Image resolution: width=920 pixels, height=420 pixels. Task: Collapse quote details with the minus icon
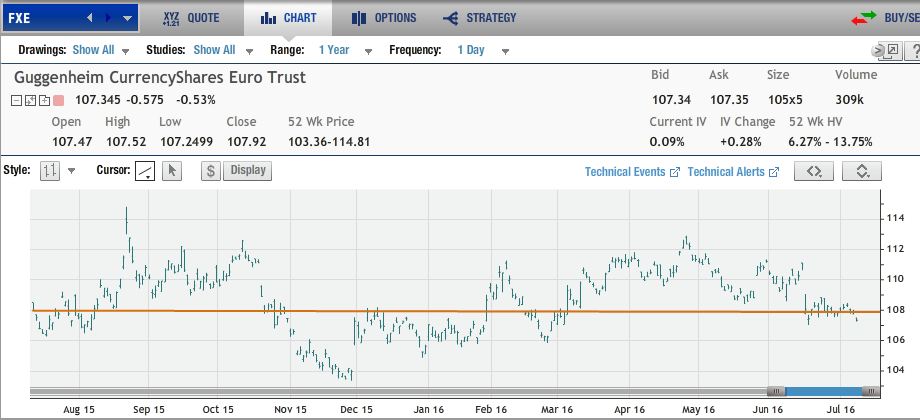(x=16, y=100)
